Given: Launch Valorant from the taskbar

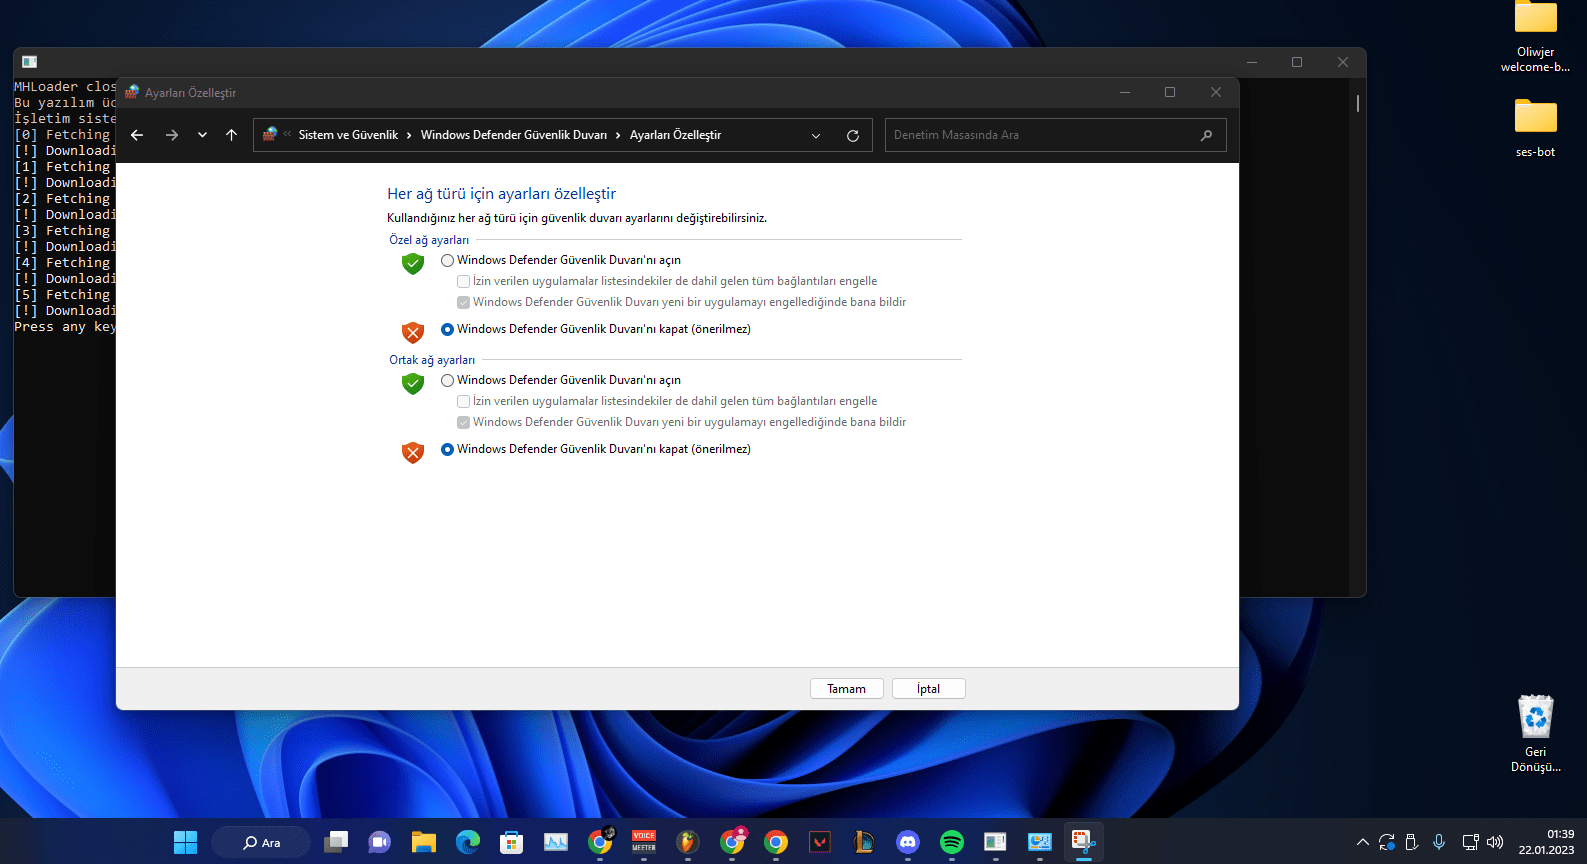Looking at the screenshot, I should (x=820, y=842).
